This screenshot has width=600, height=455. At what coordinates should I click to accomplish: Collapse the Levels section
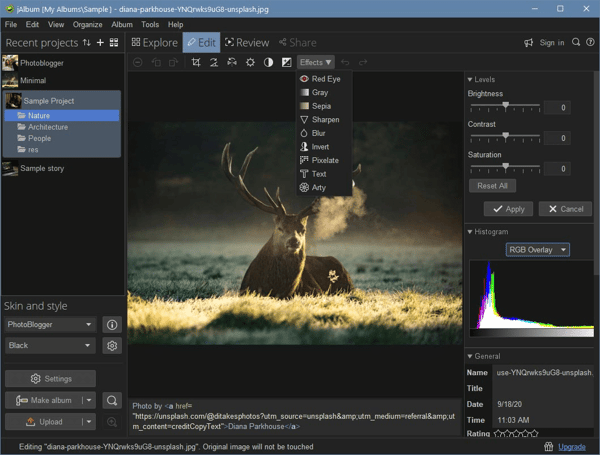point(470,80)
